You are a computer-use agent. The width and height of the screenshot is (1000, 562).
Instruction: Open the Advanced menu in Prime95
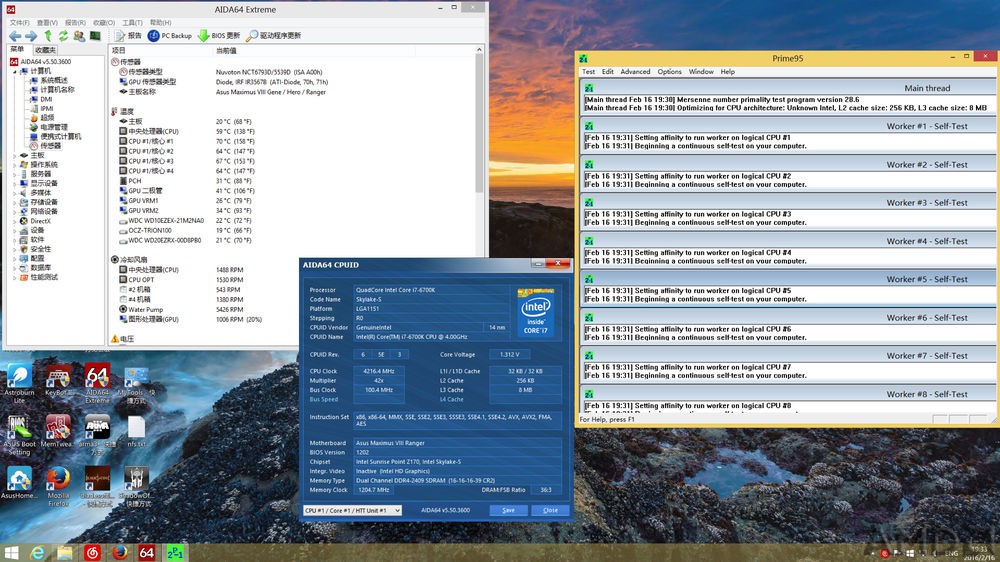click(x=635, y=72)
